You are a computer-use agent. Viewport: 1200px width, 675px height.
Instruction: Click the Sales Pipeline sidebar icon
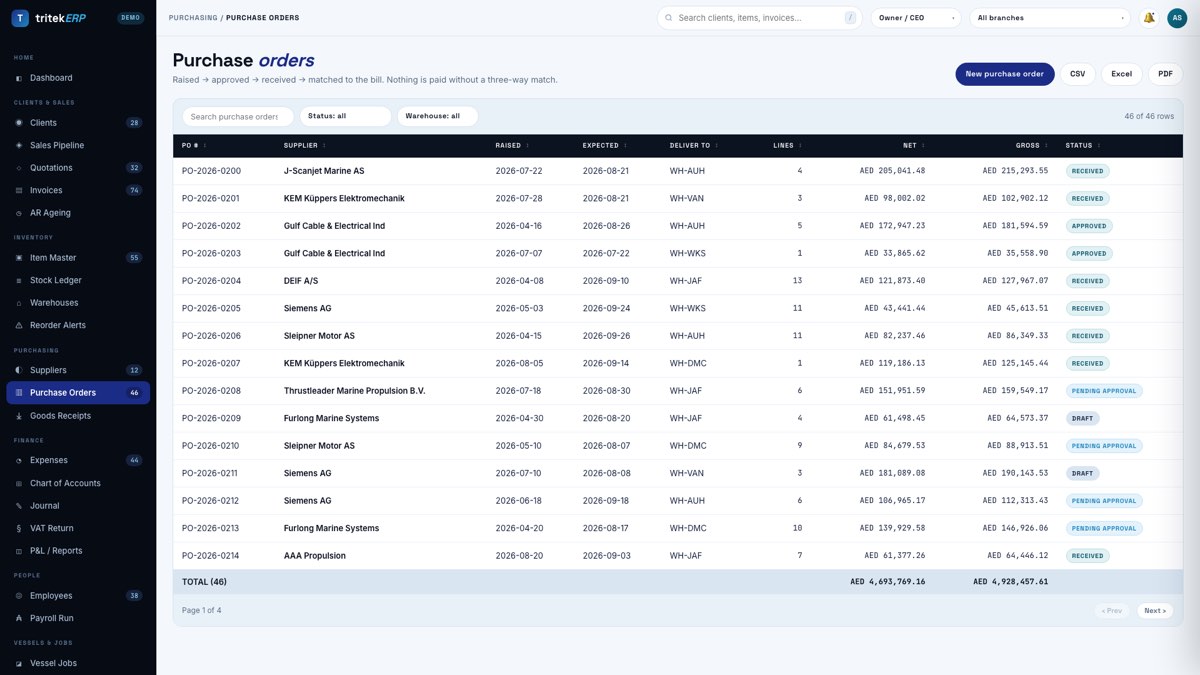tap(19, 145)
